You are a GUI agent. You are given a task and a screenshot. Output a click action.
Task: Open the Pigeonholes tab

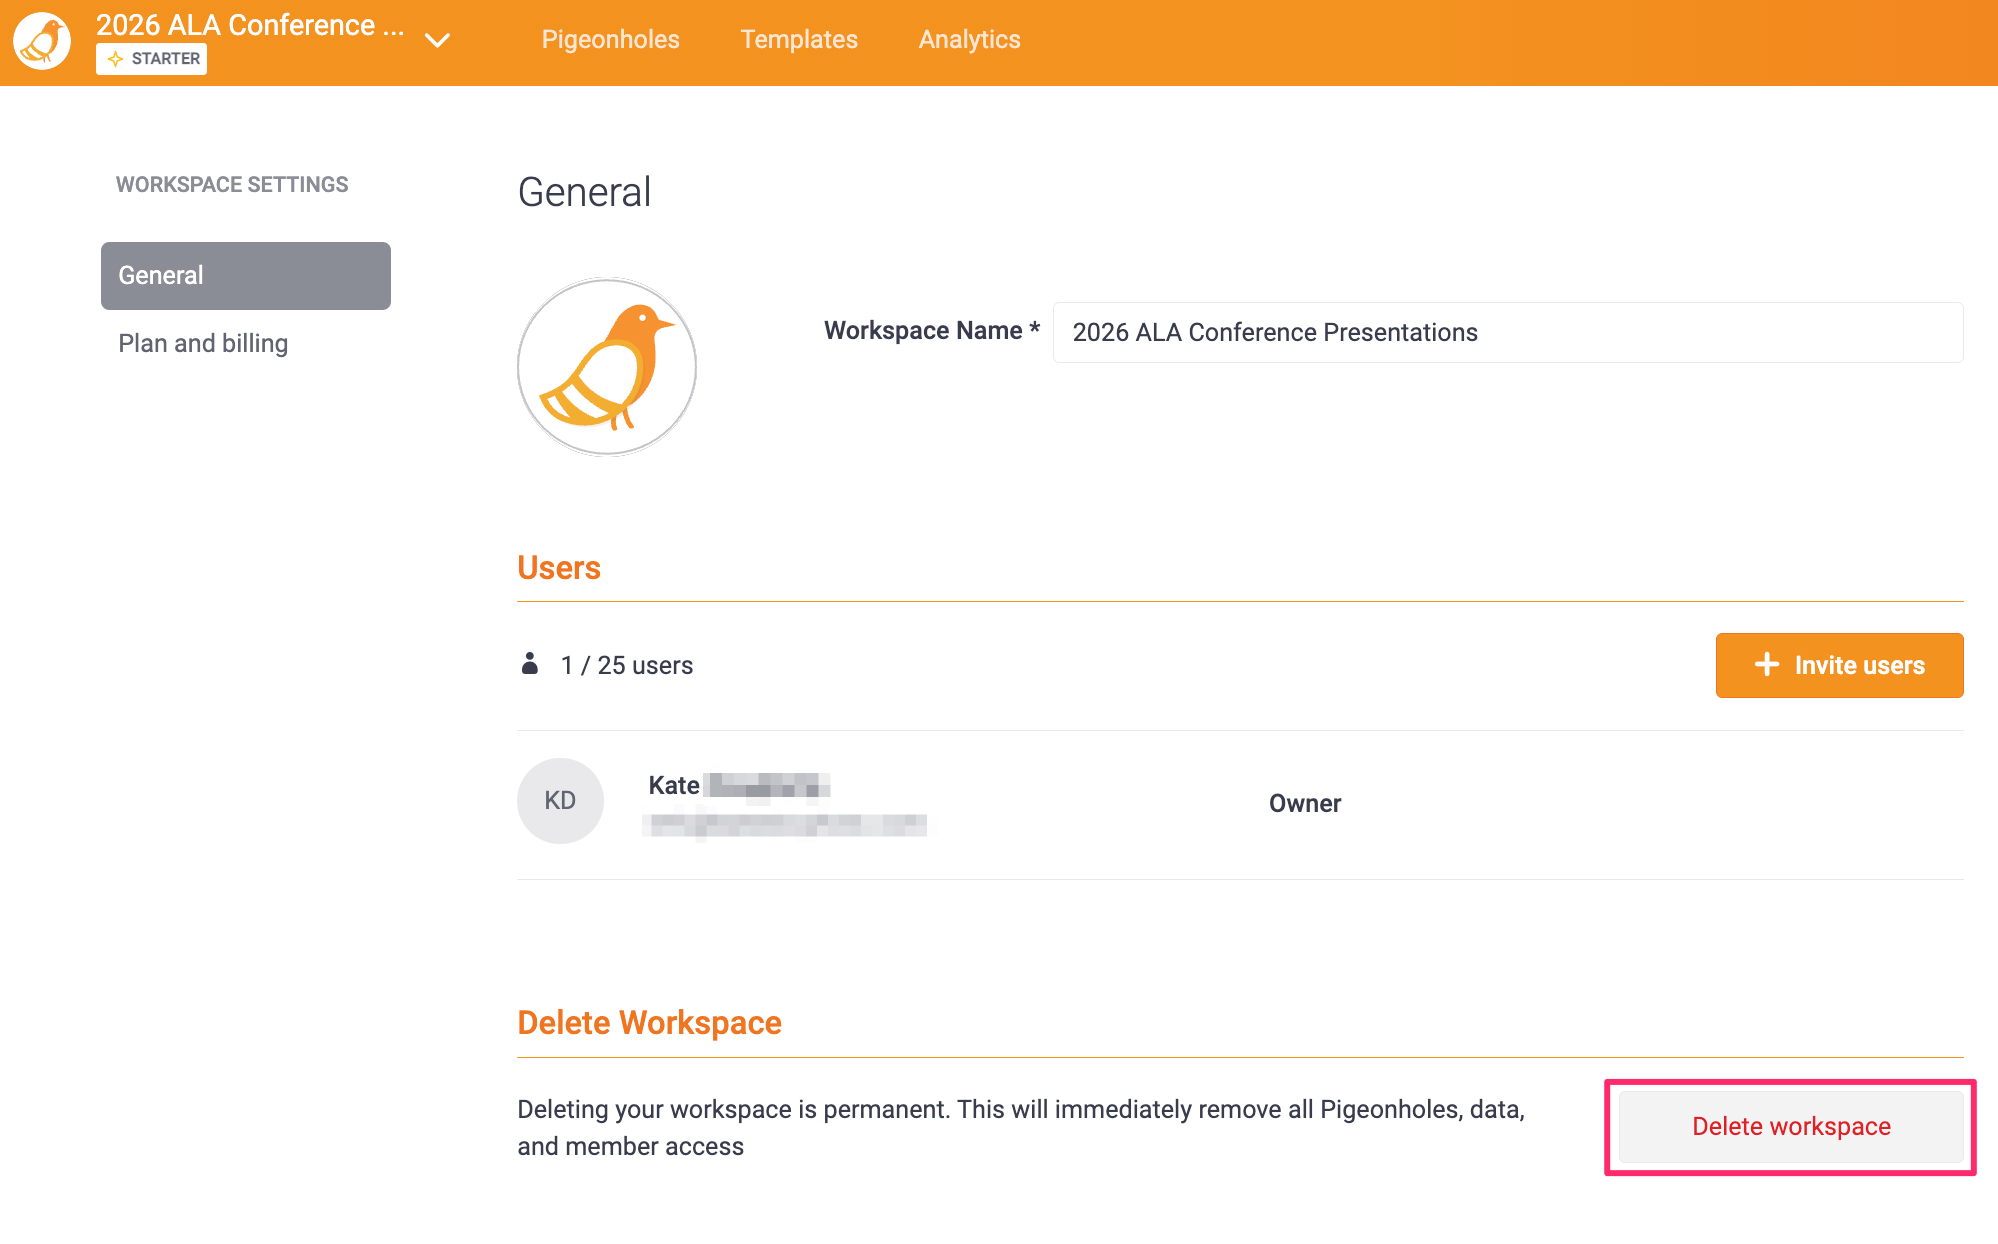pos(610,40)
